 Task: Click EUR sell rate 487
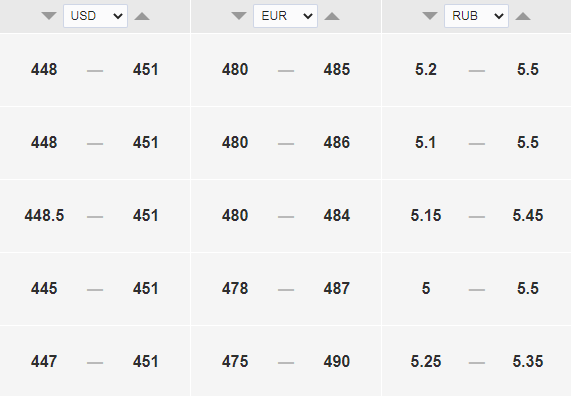(x=337, y=289)
